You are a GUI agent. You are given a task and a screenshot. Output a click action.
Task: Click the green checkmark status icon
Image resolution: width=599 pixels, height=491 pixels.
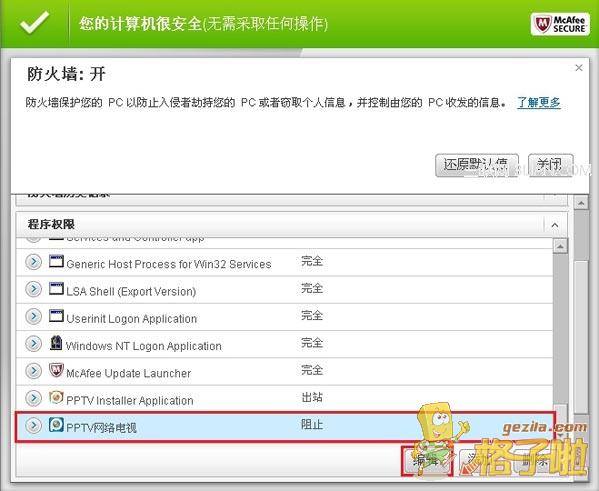[x=35, y=22]
